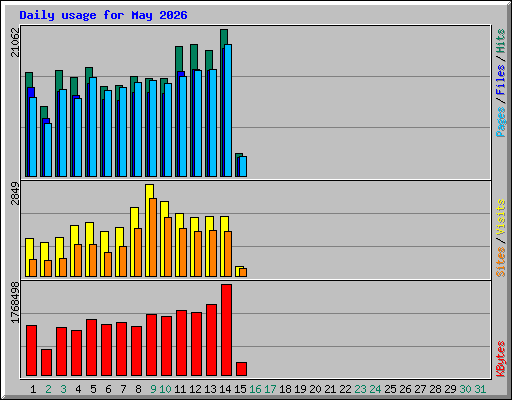The height and width of the screenshot is (400, 512).
Task: Click day 27 on the x-axis
Action: (420, 389)
